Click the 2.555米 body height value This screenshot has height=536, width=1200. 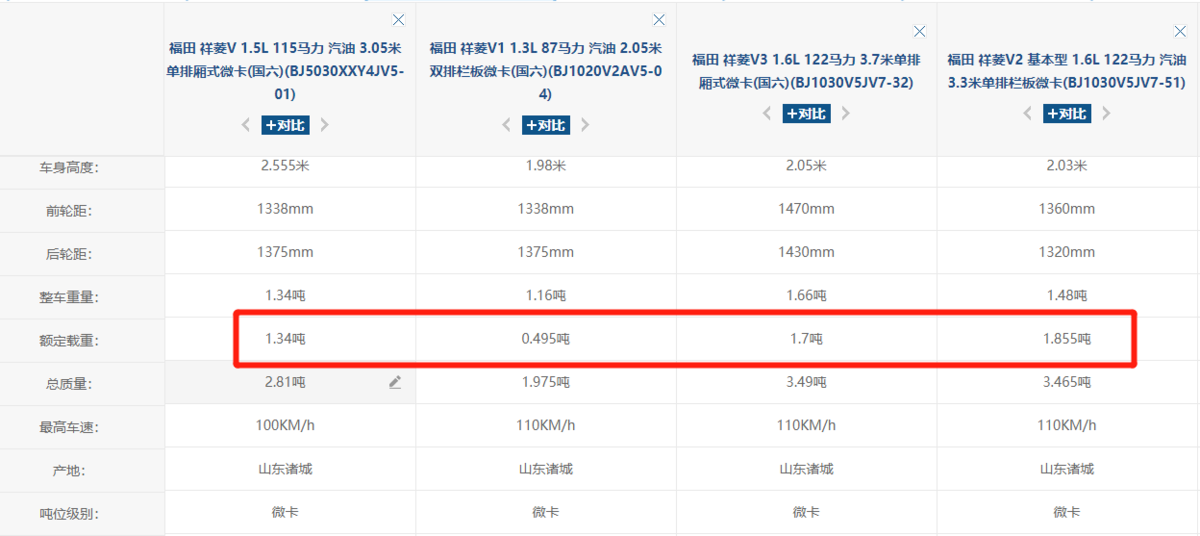click(285, 165)
